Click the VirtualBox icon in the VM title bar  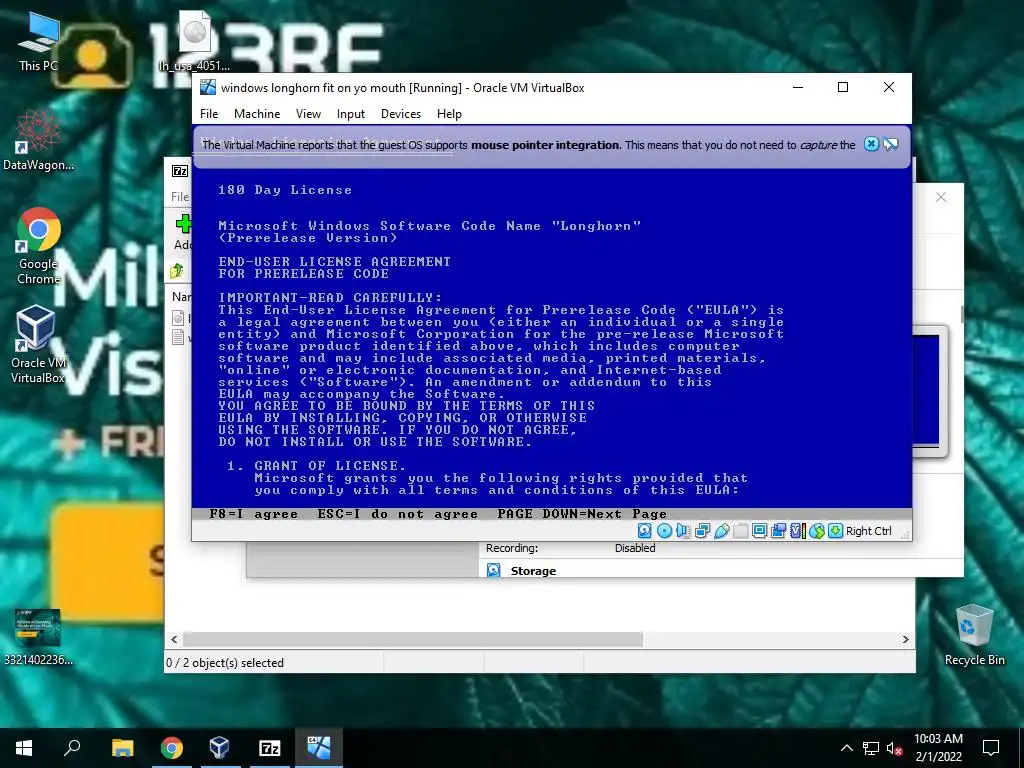point(208,88)
